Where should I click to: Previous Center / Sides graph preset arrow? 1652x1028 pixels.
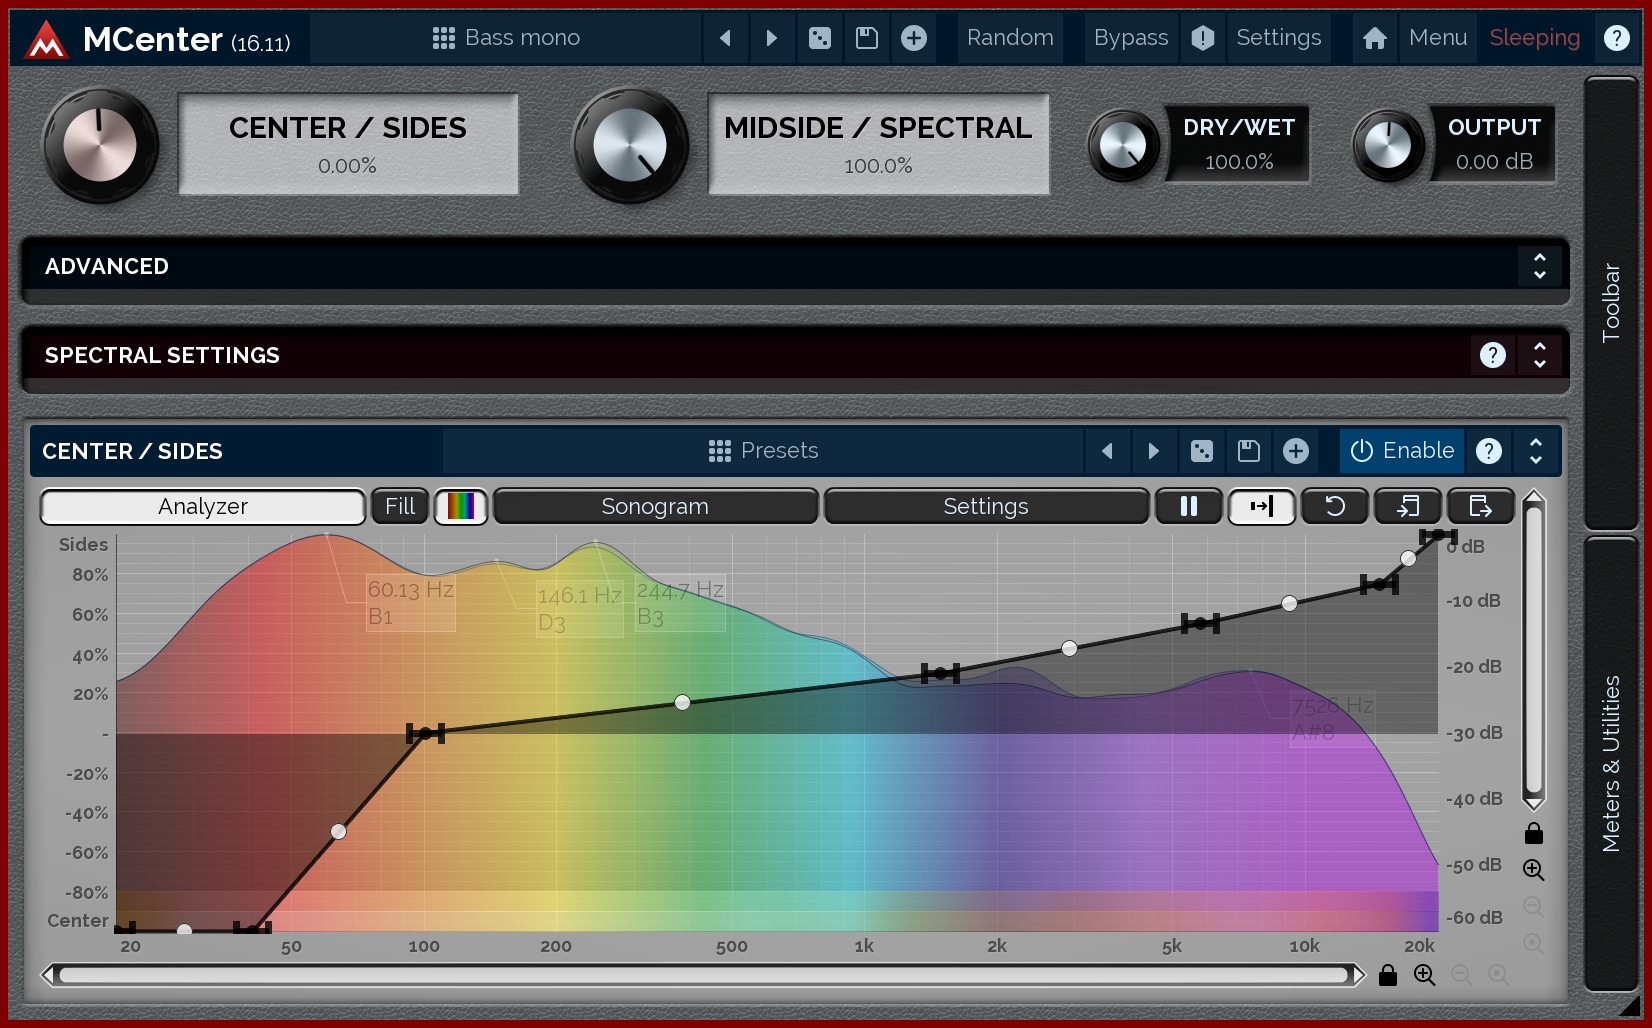[1107, 451]
